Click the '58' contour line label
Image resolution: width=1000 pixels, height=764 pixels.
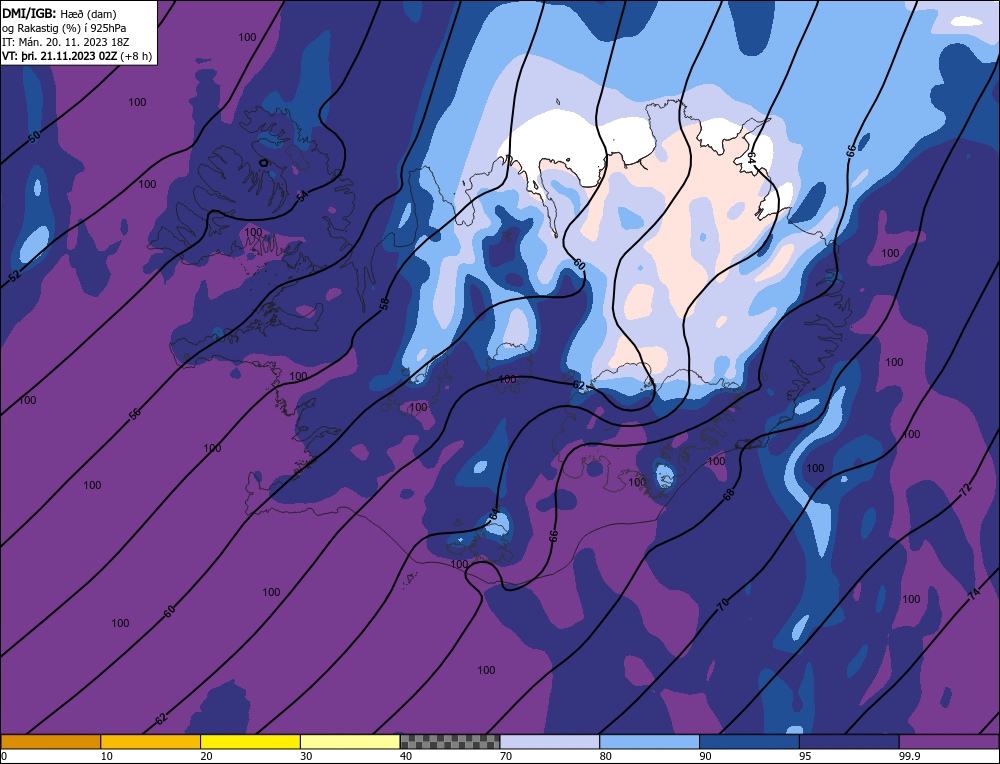pos(385,304)
